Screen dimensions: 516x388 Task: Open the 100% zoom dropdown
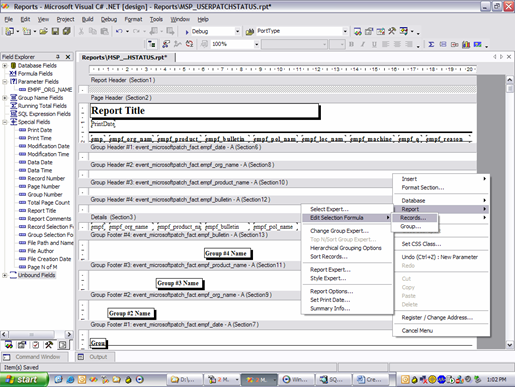coord(256,44)
